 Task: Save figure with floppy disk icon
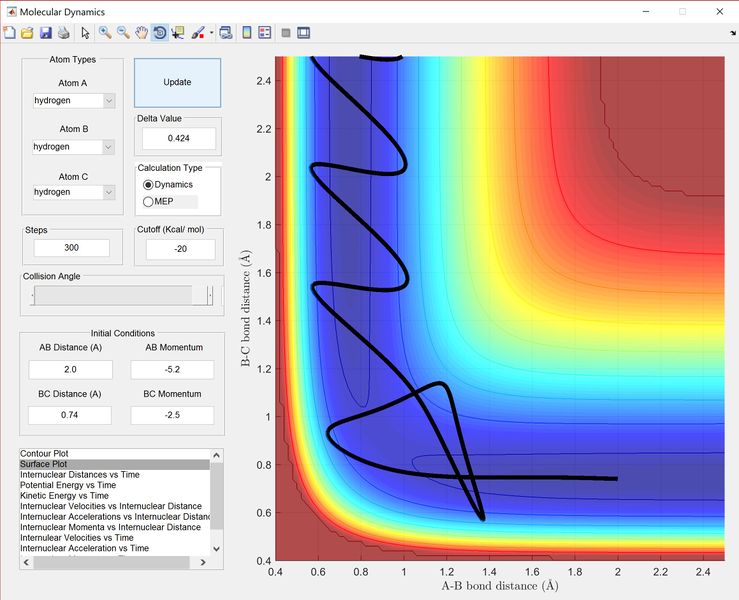(x=46, y=33)
